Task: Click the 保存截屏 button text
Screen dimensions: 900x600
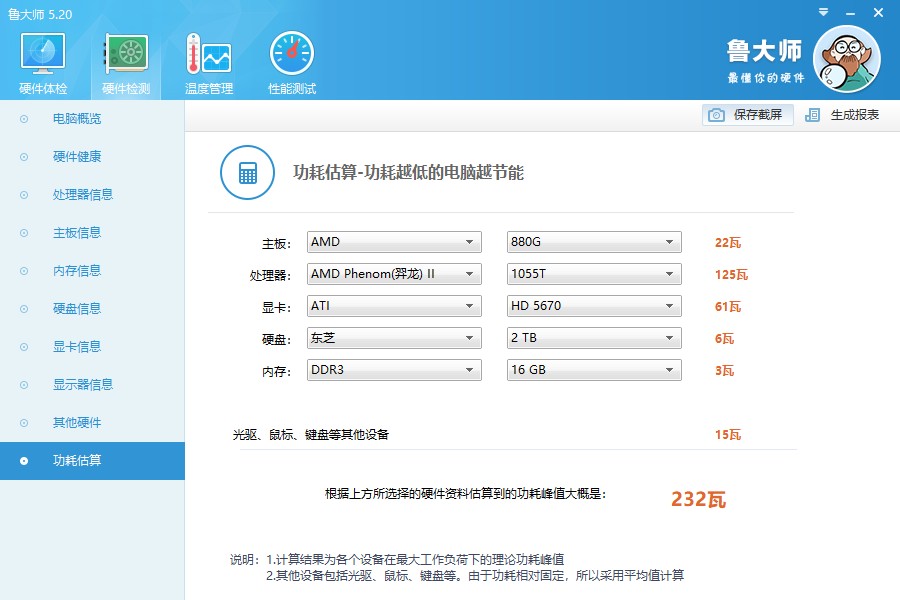Action: click(758, 115)
